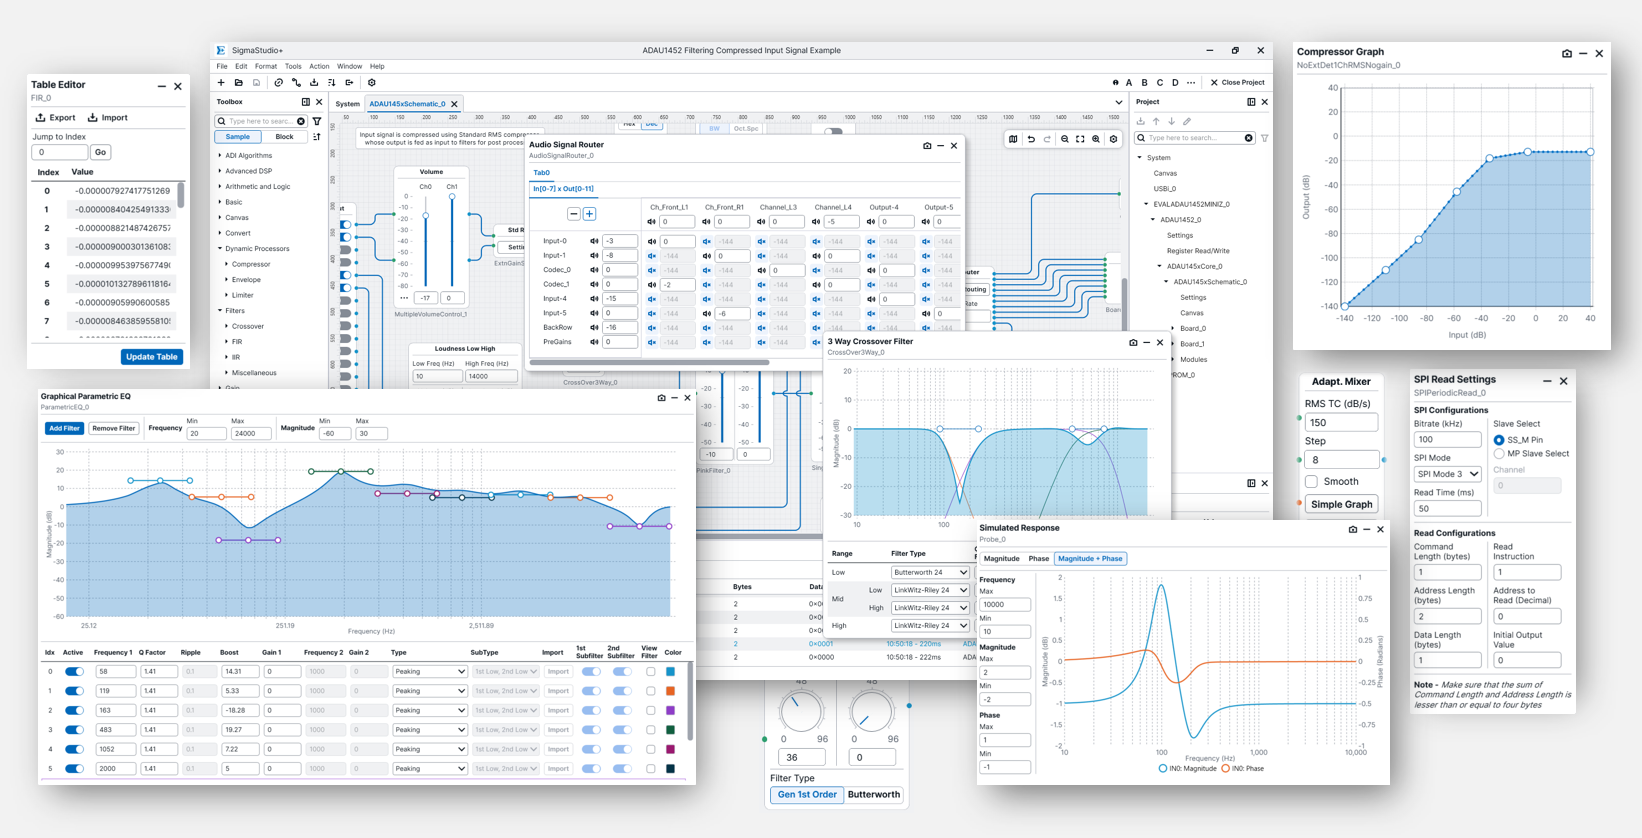Click the Export icon in Table Editor
Screen dimensions: 1642x838
40,118
